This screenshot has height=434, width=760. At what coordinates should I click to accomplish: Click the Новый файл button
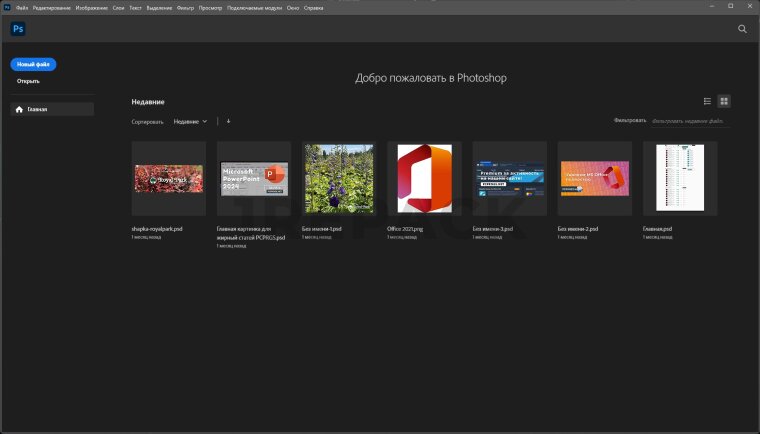(x=33, y=64)
